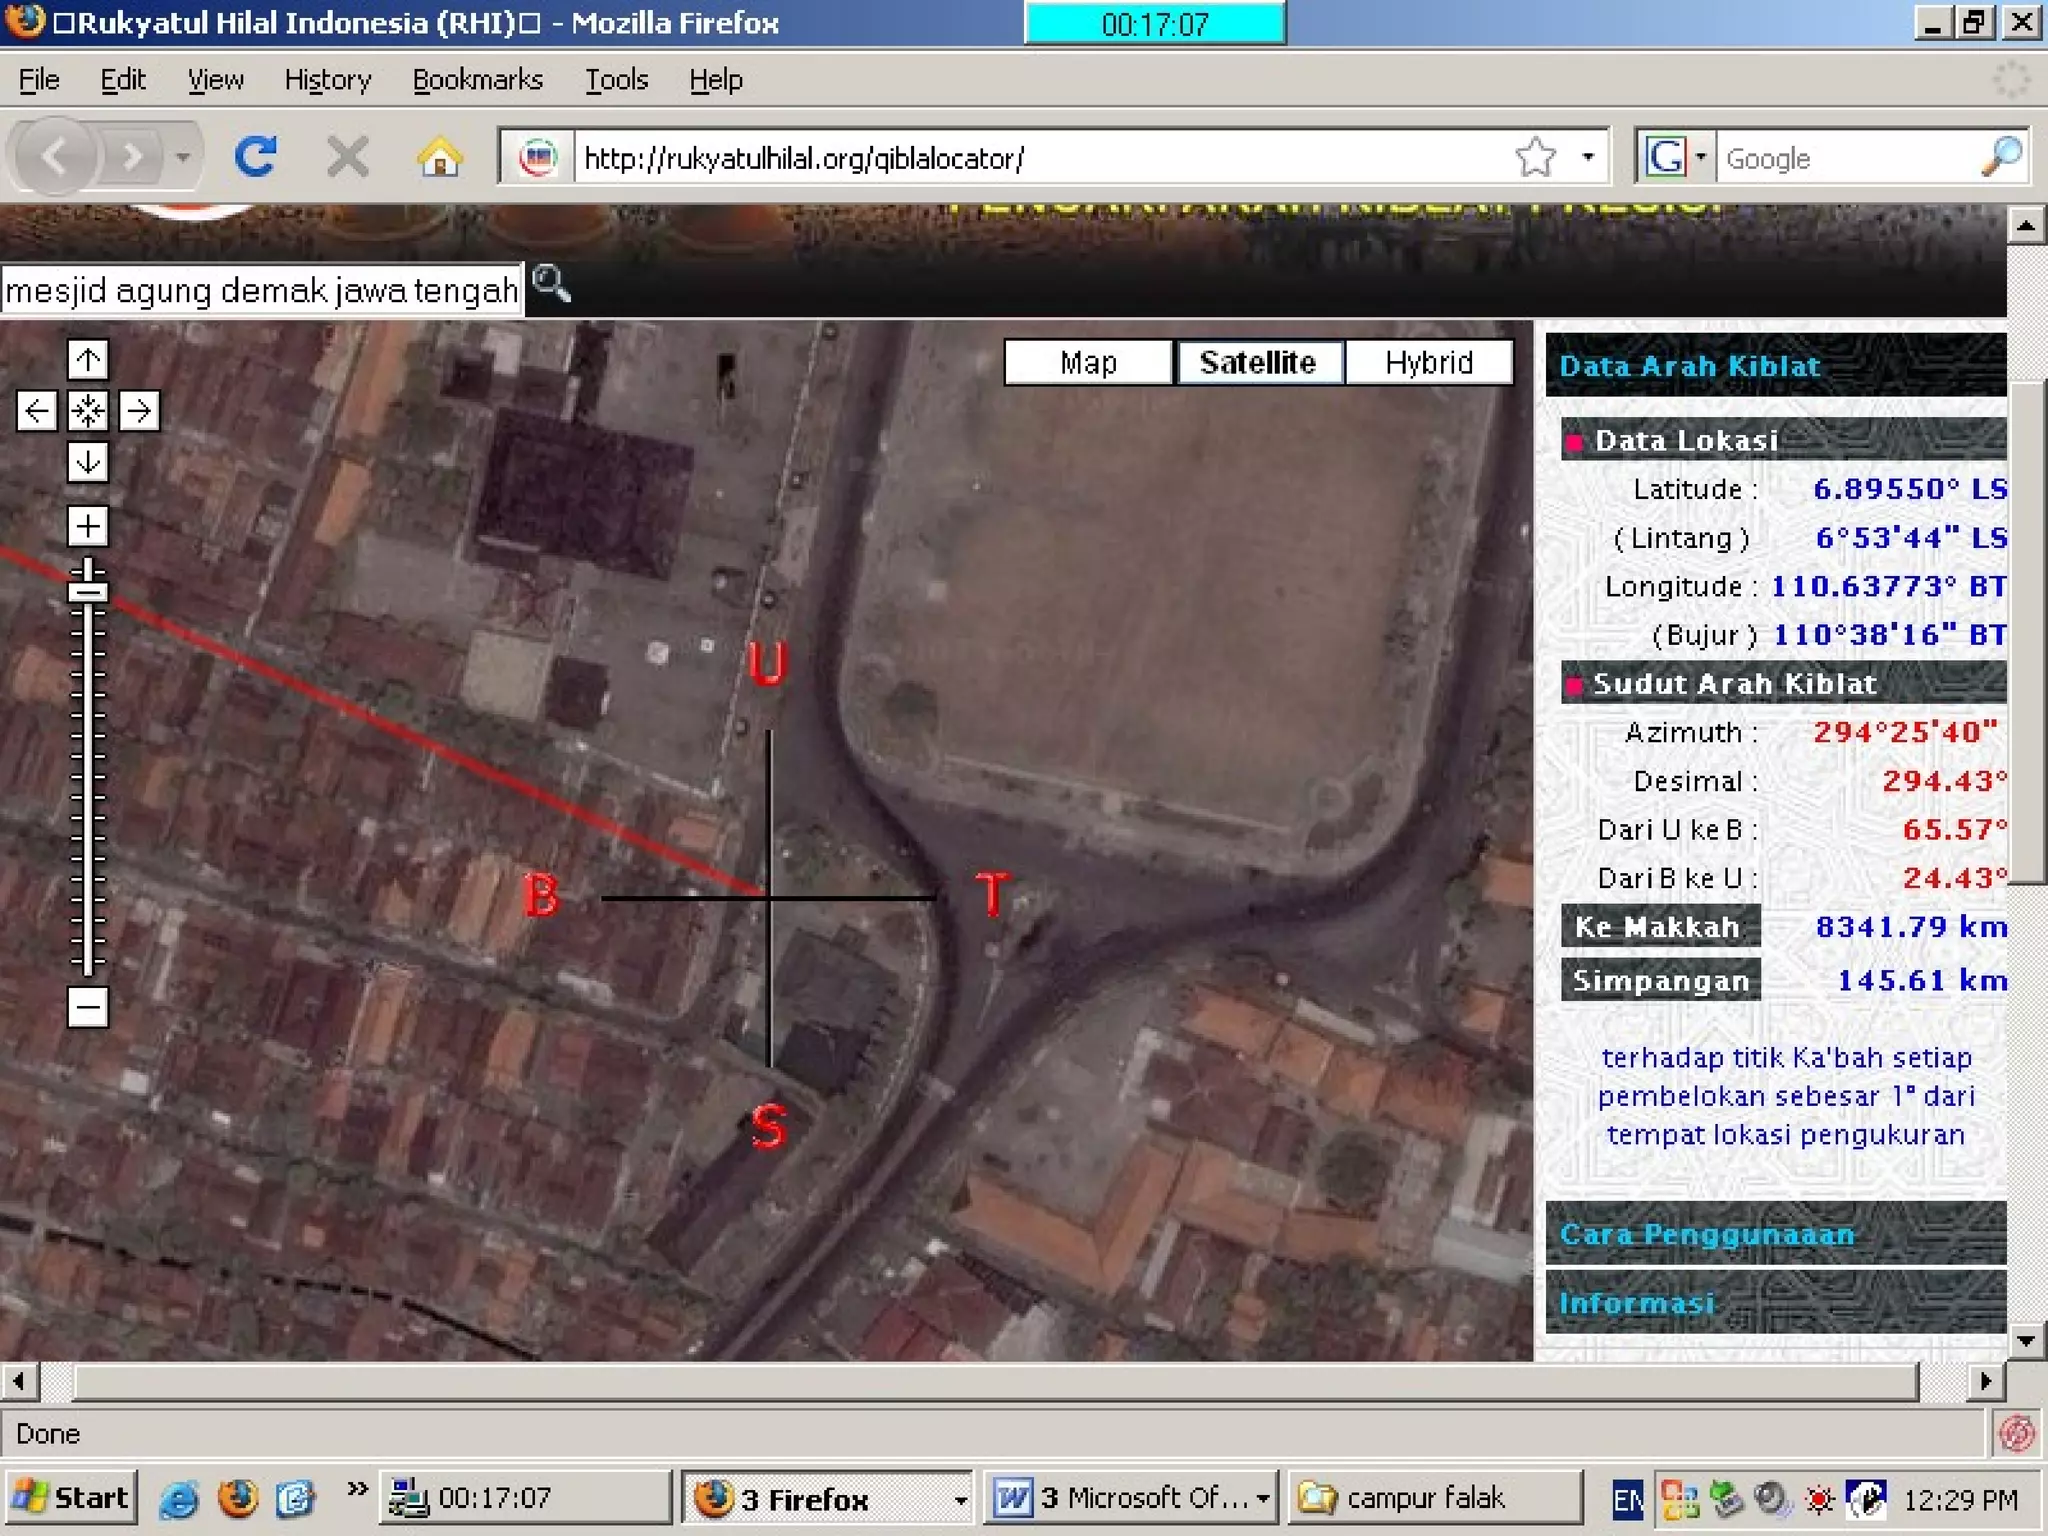Open the URL history dropdown arrow

(1588, 157)
